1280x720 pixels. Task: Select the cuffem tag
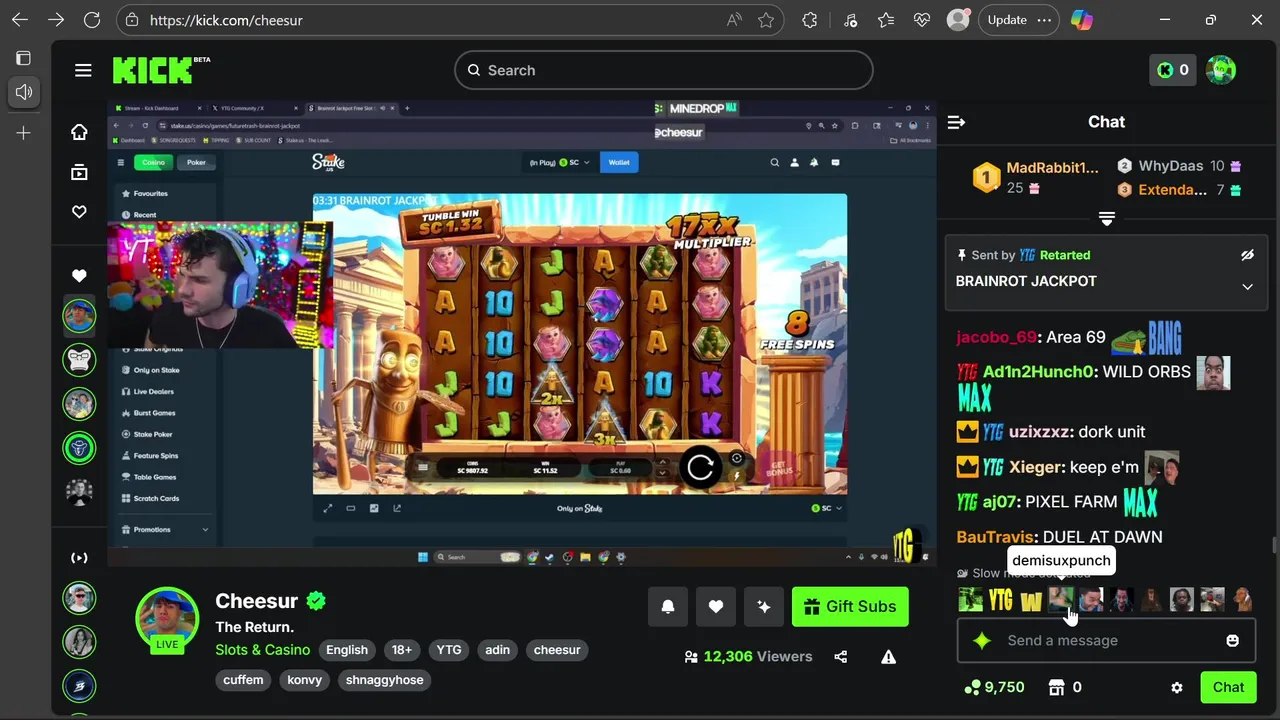[243, 680]
